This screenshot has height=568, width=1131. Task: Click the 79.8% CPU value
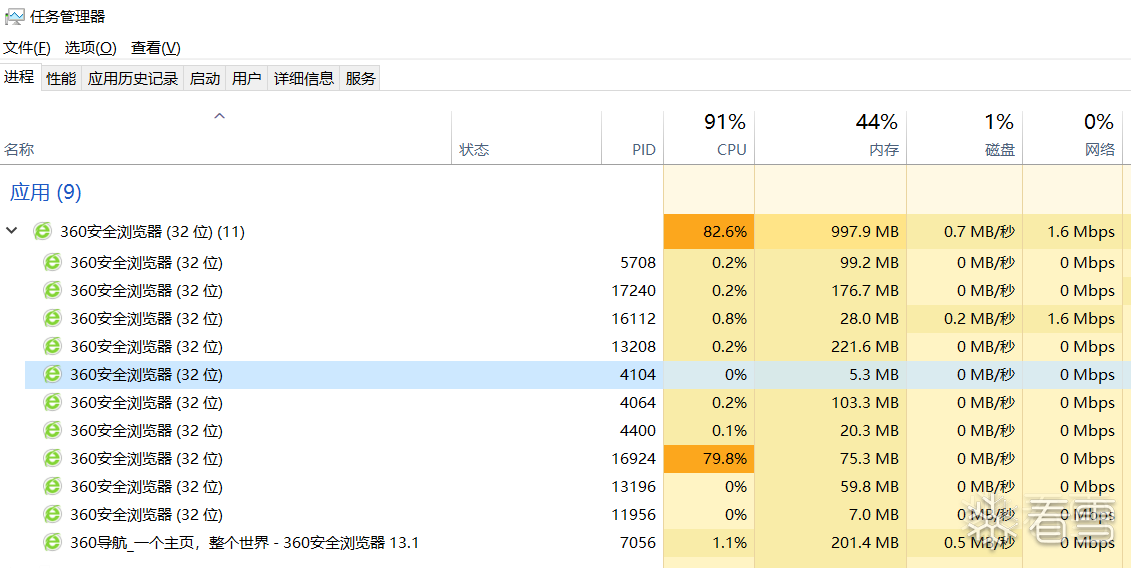coord(723,458)
